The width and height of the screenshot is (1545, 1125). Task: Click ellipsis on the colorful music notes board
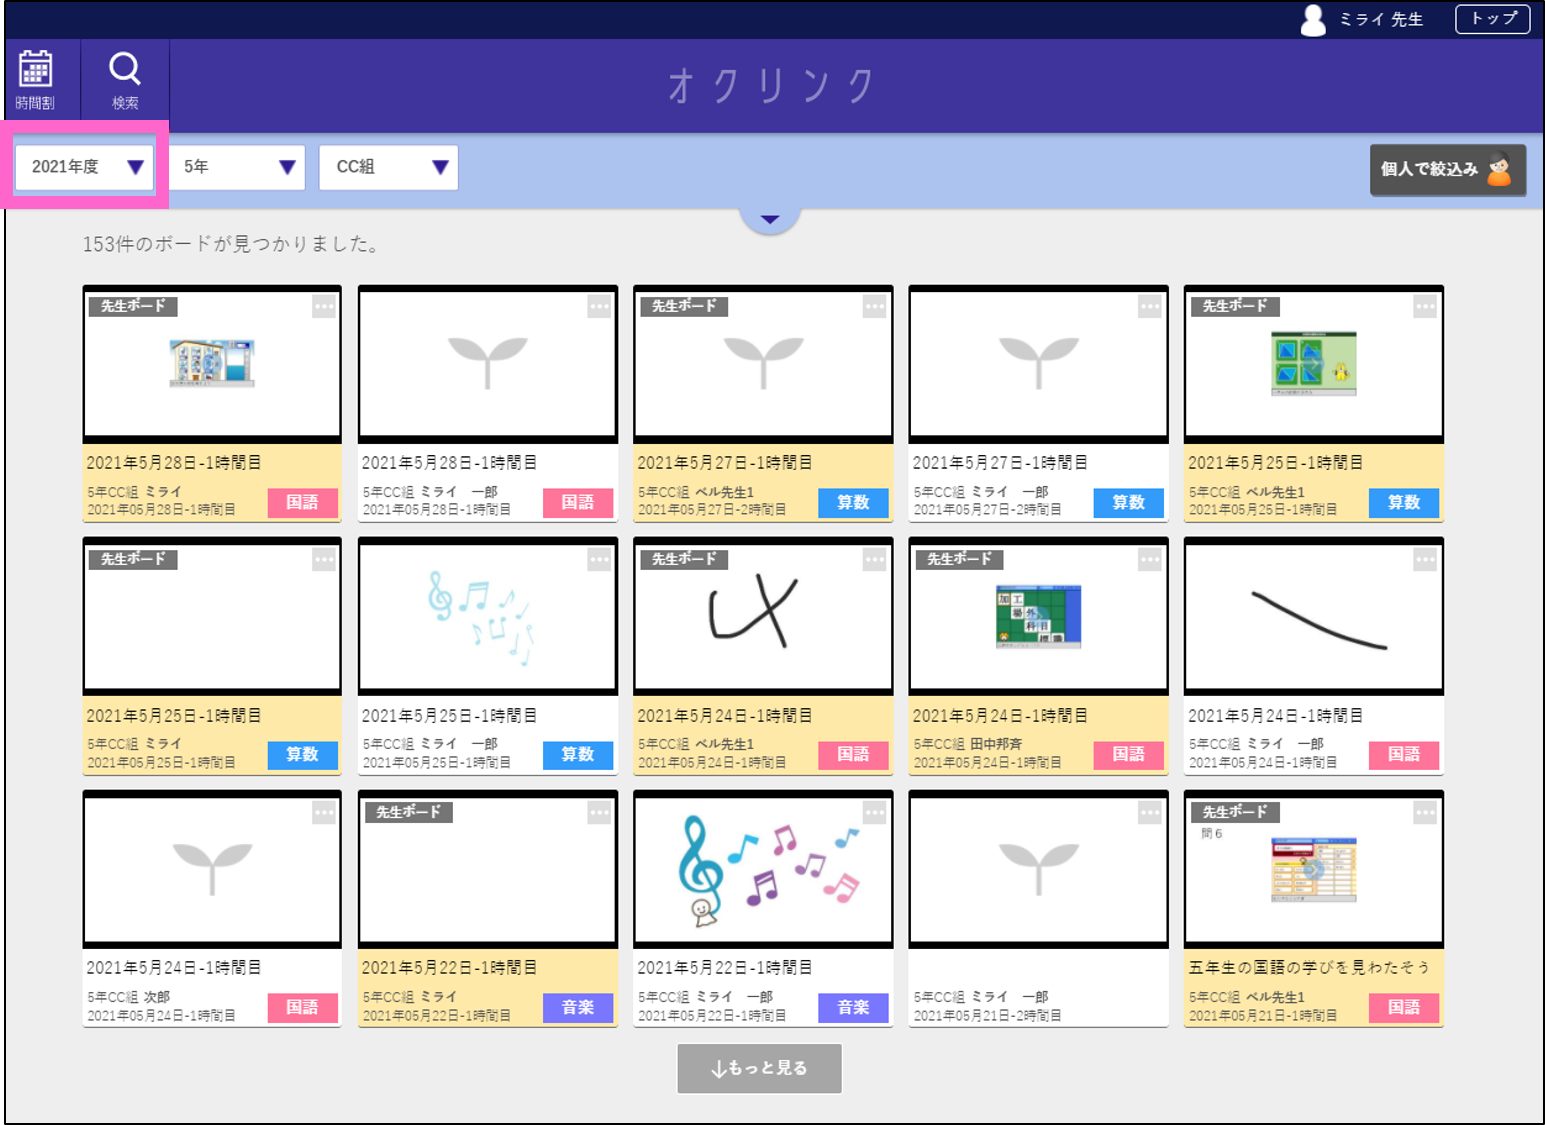click(874, 813)
